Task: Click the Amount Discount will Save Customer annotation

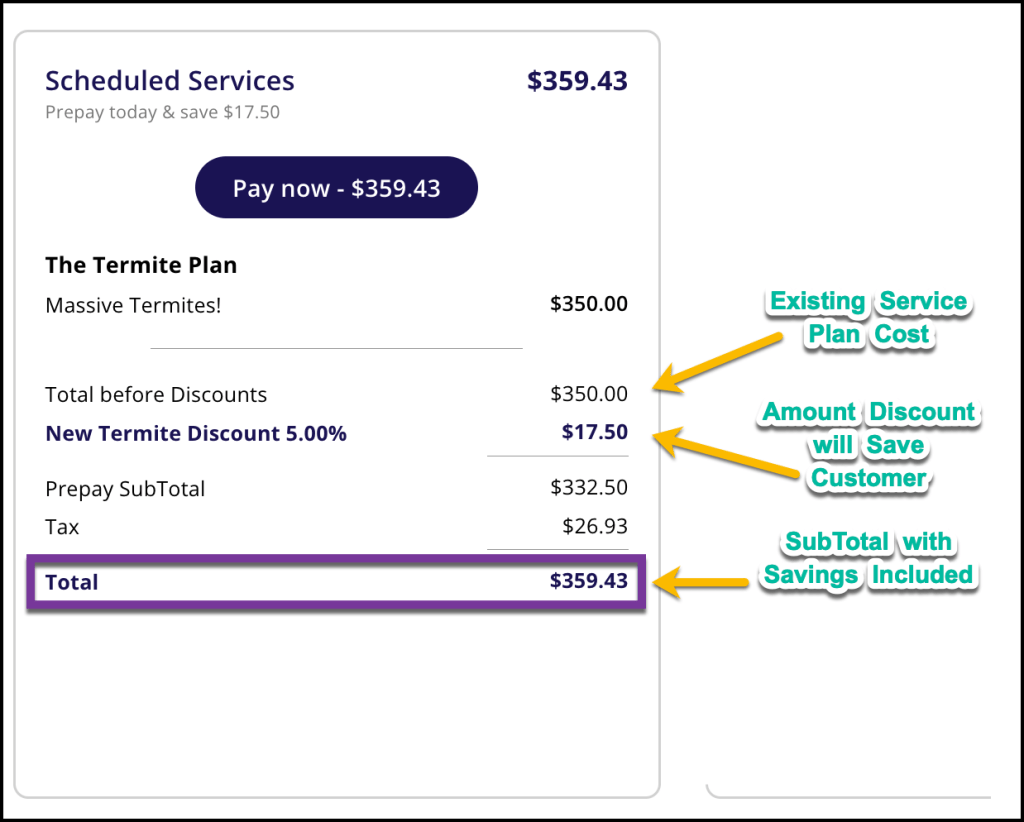Action: (868, 445)
